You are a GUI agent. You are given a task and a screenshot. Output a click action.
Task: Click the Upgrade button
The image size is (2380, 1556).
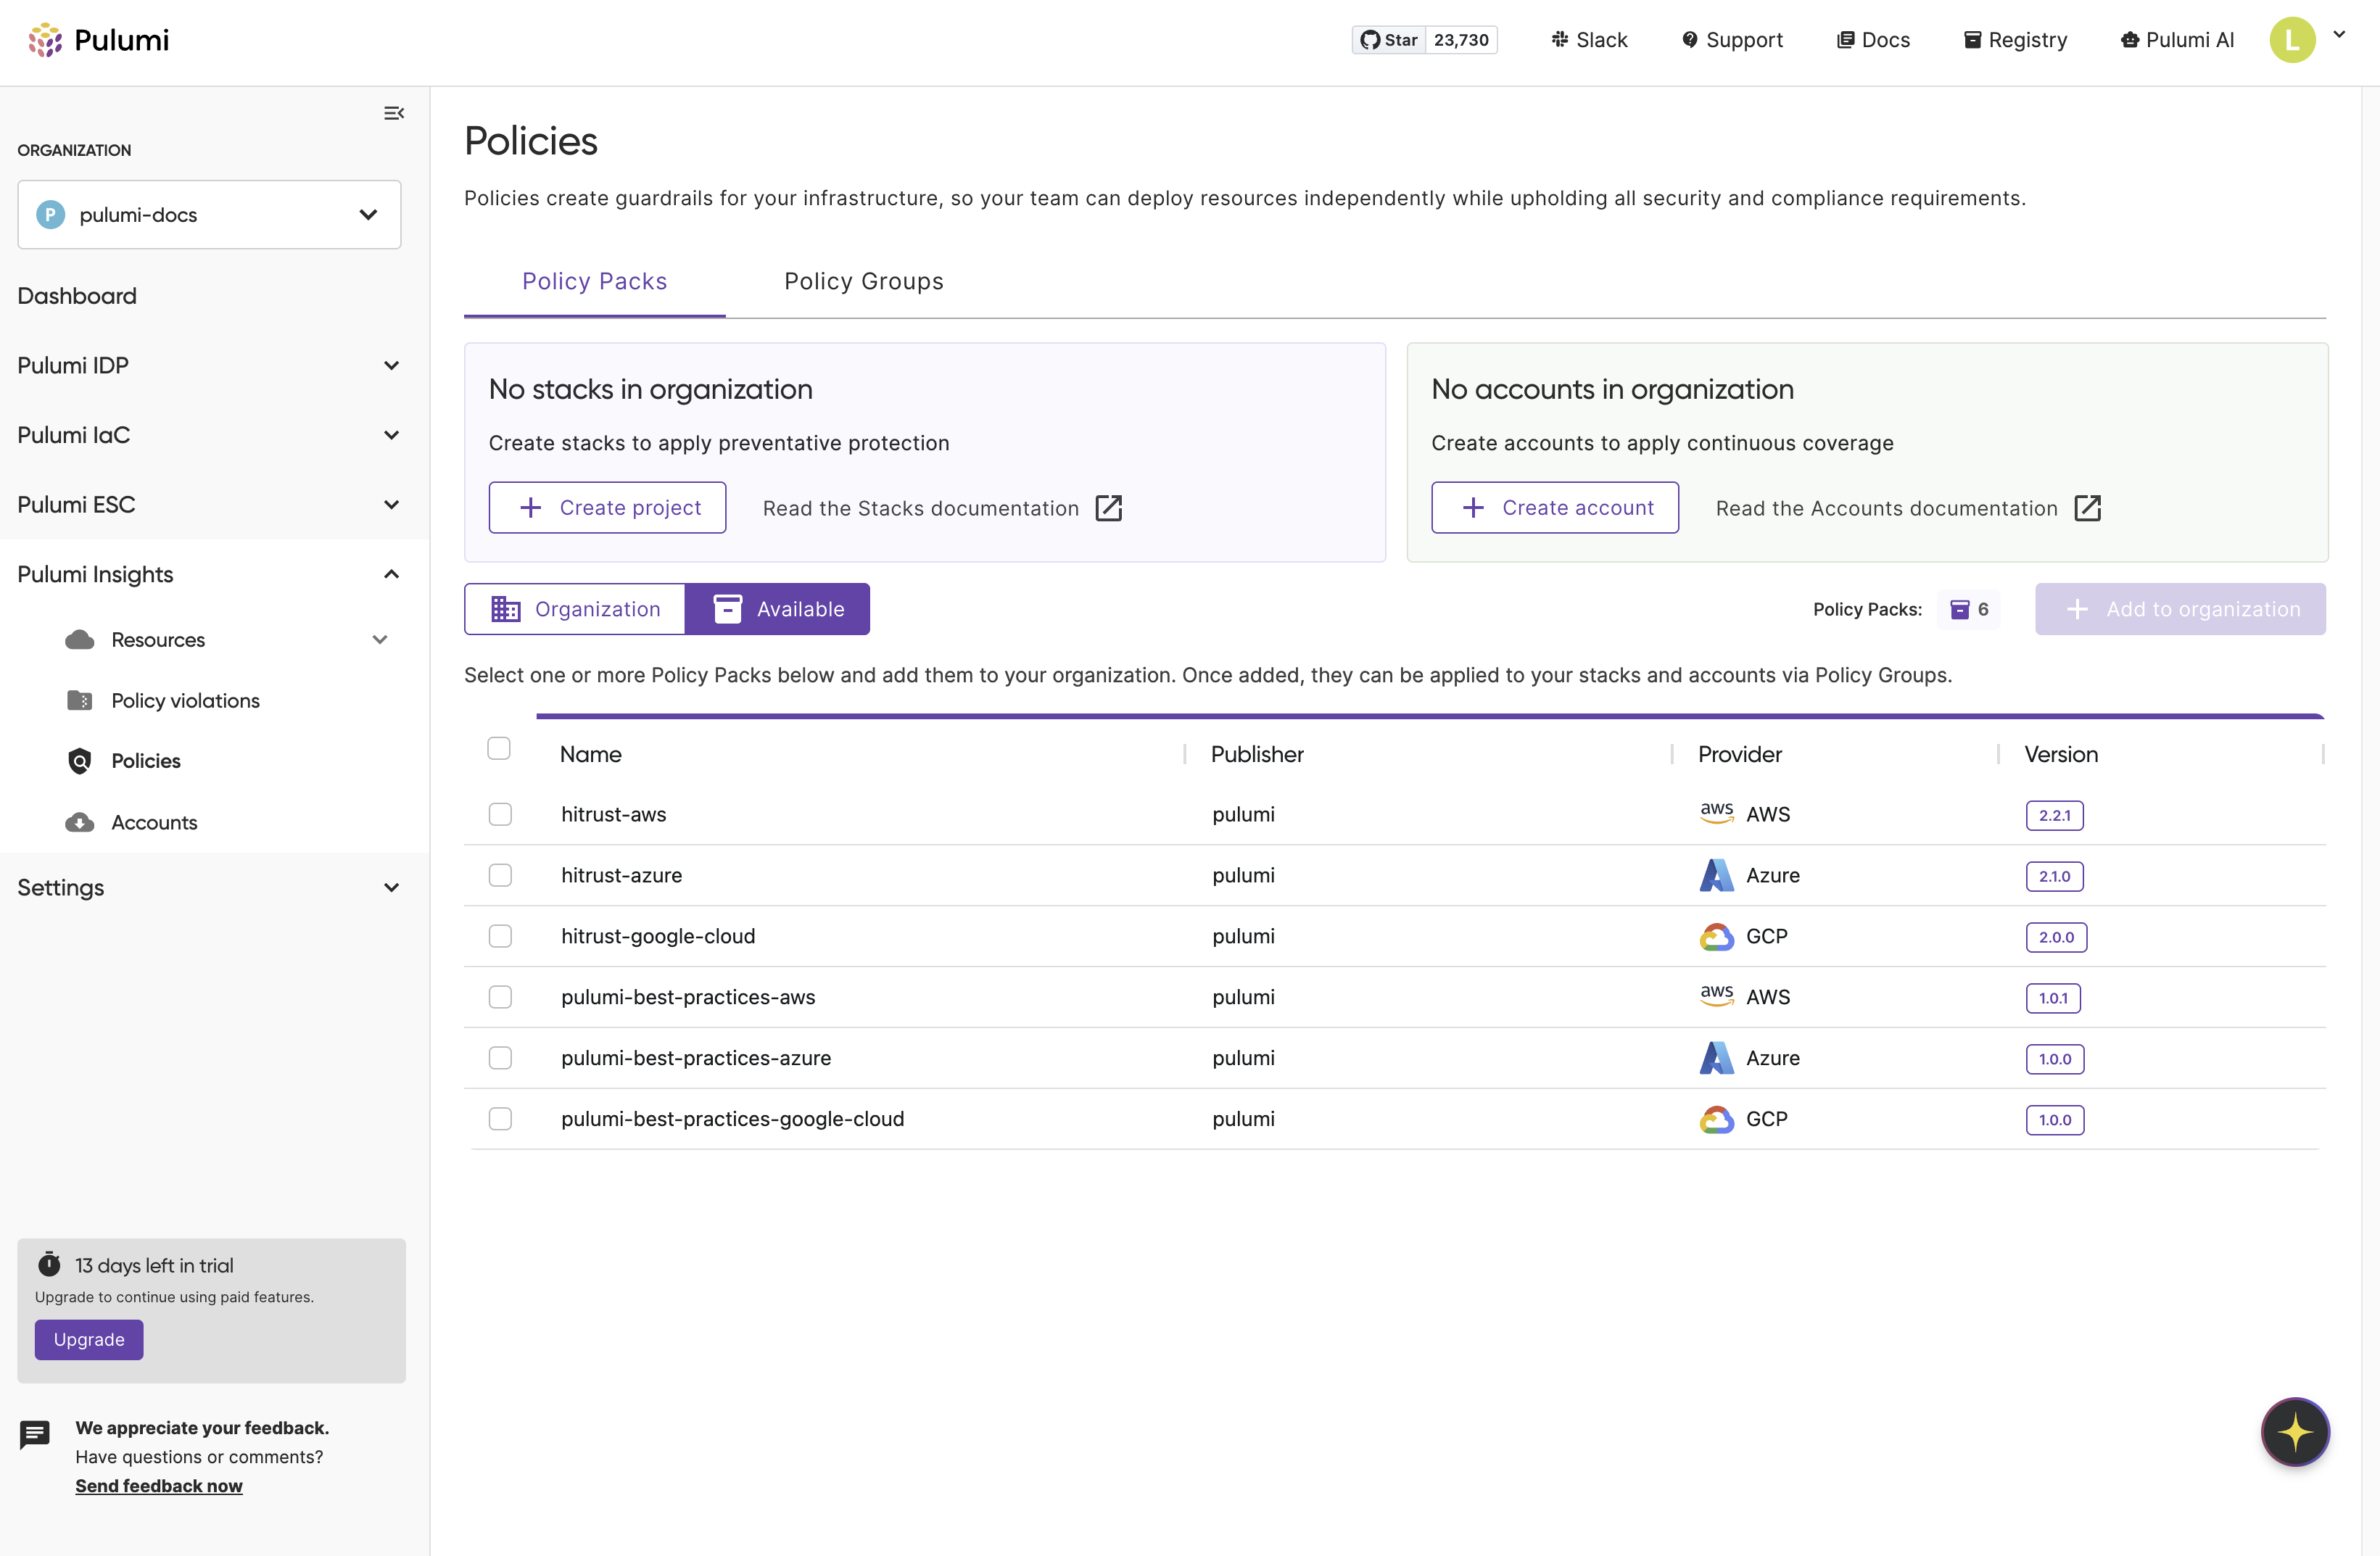[x=89, y=1339]
